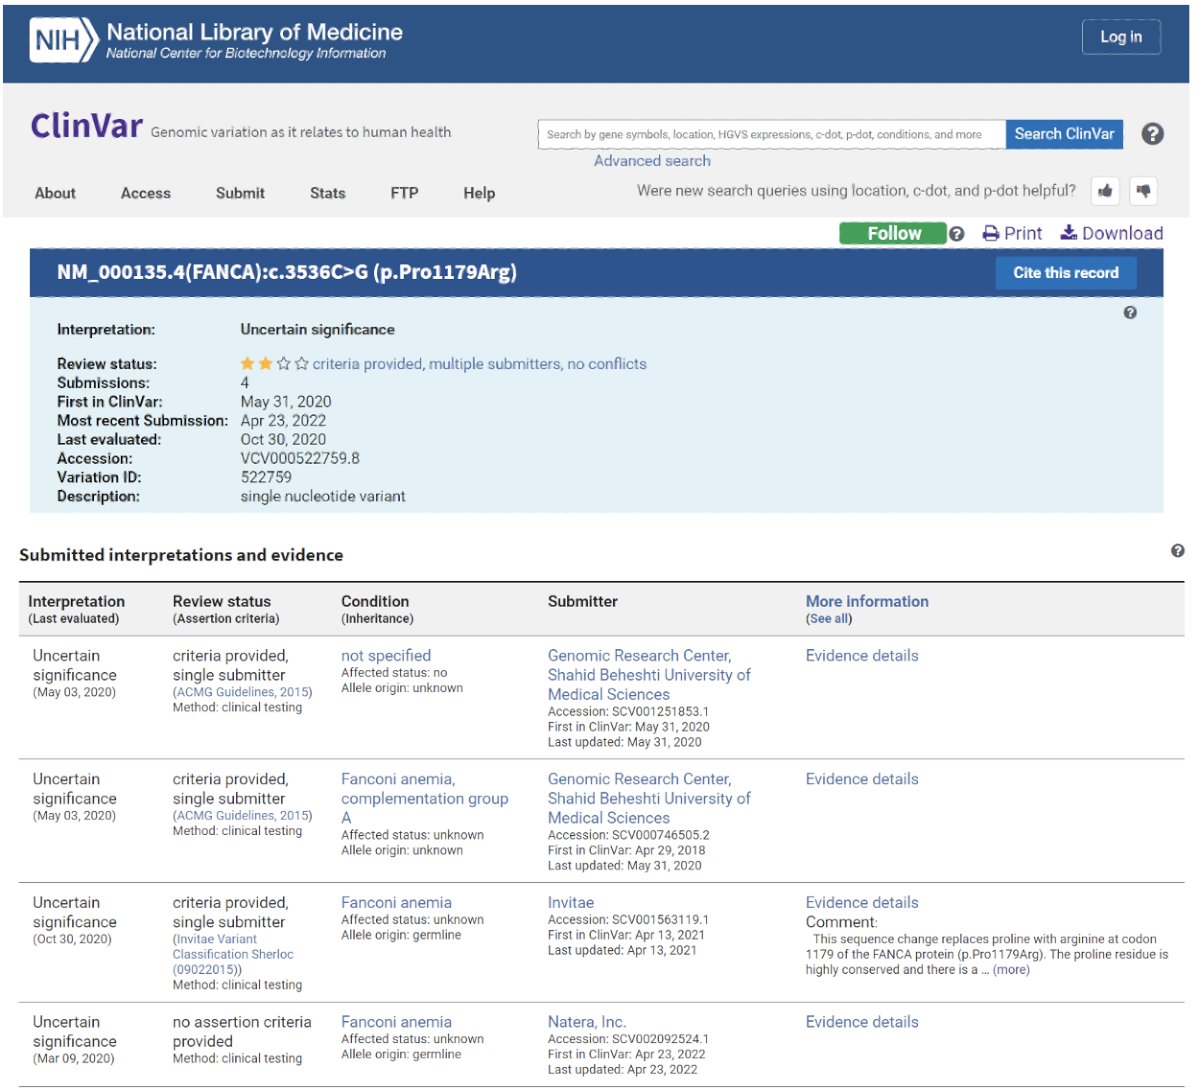The image size is (1200, 1090).
Task: Open the Submit menu
Action: 240,193
